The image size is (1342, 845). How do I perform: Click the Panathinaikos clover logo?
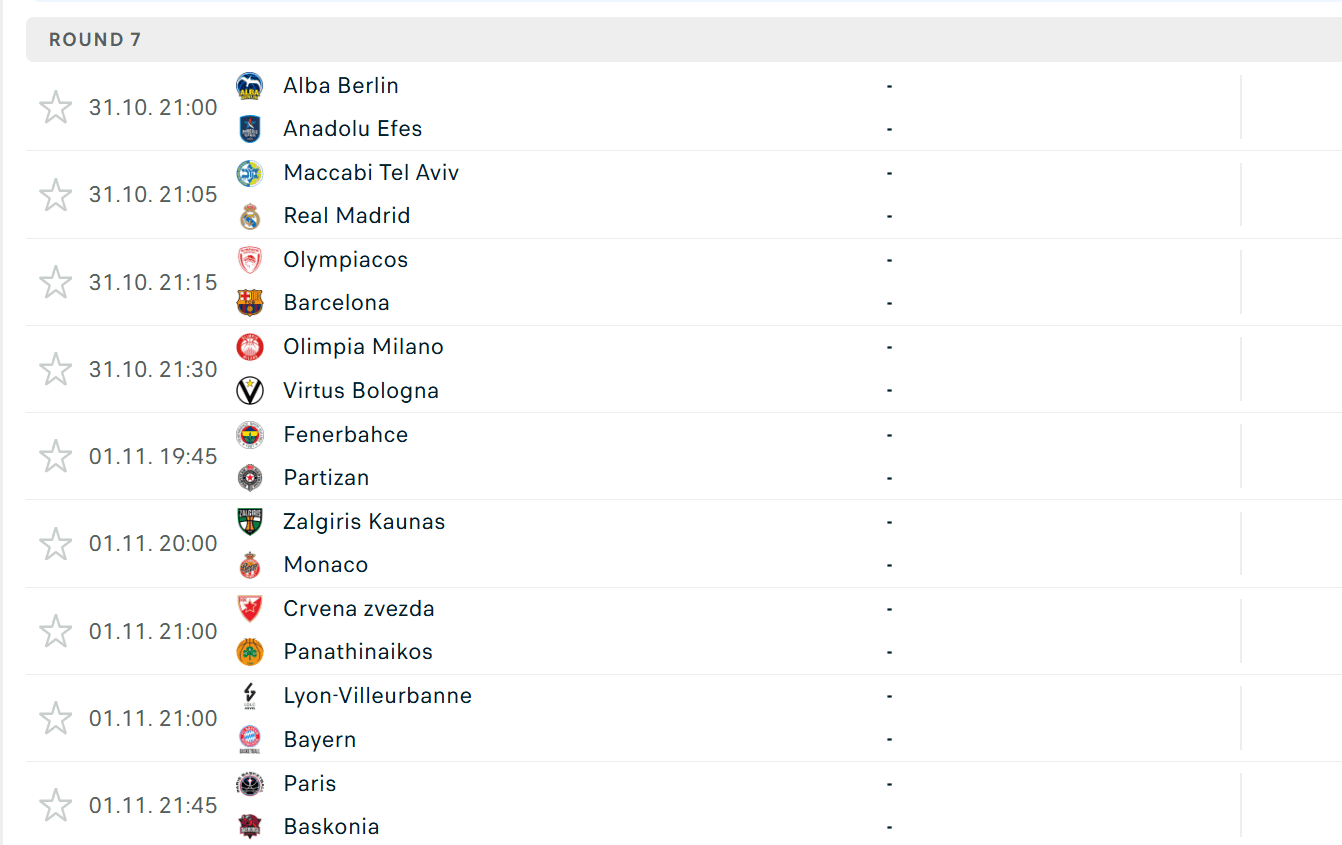249,652
